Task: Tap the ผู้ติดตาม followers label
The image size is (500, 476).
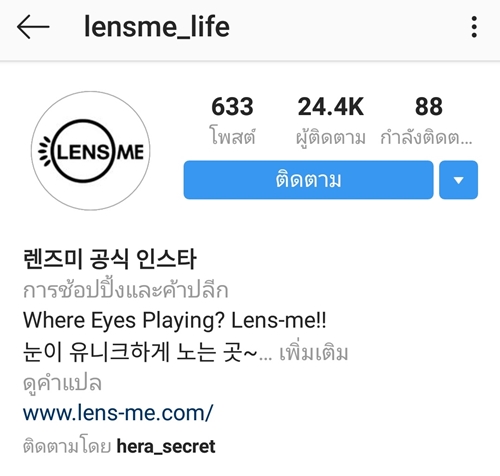Action: [x=331, y=137]
